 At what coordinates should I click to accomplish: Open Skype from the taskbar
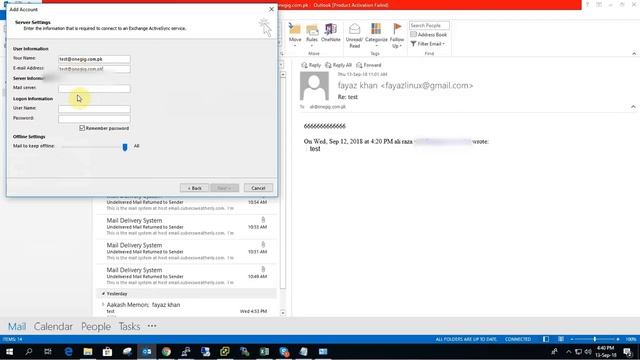[x=284, y=351]
